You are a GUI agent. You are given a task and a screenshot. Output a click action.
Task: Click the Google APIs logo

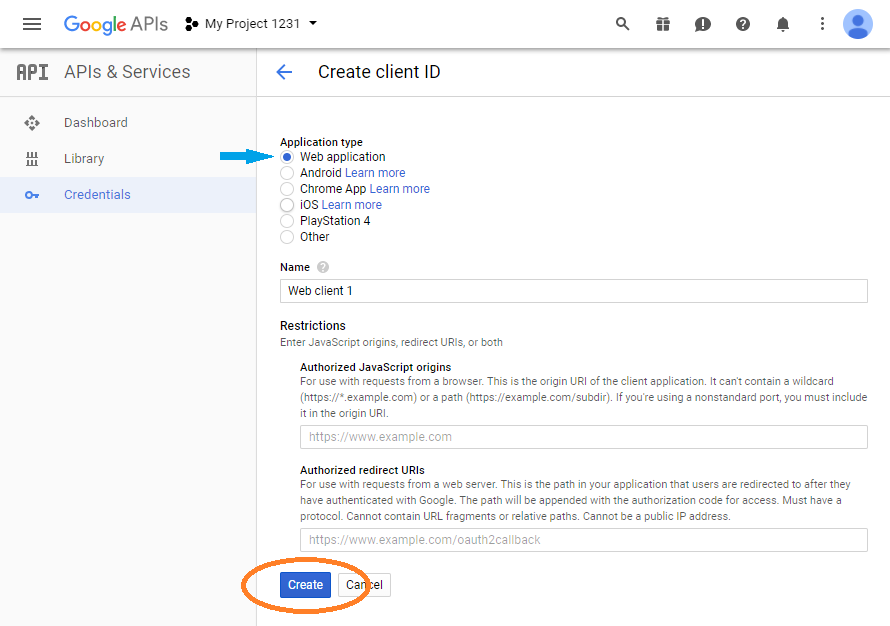point(116,24)
